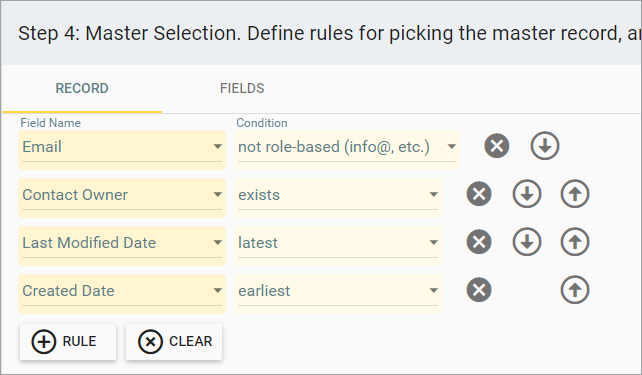Move the Email rule down
Screen dimensions: 642x375
545,146
